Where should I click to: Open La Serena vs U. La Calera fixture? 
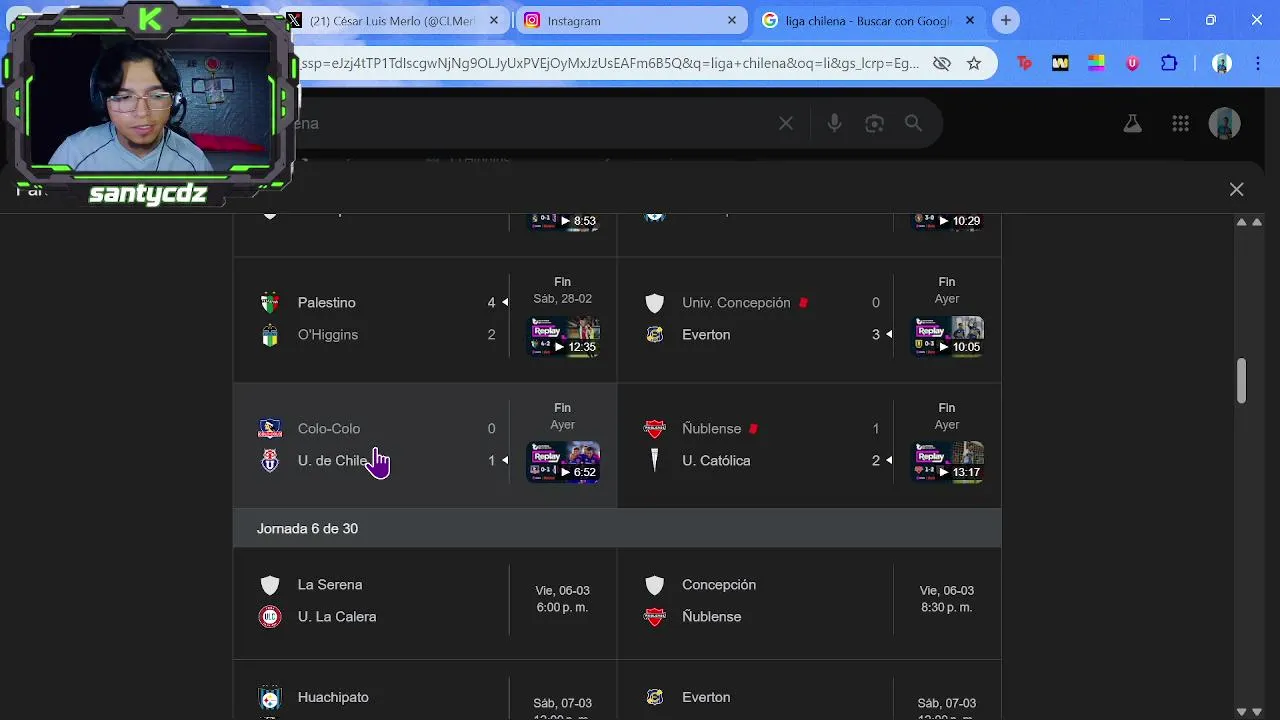click(x=425, y=601)
